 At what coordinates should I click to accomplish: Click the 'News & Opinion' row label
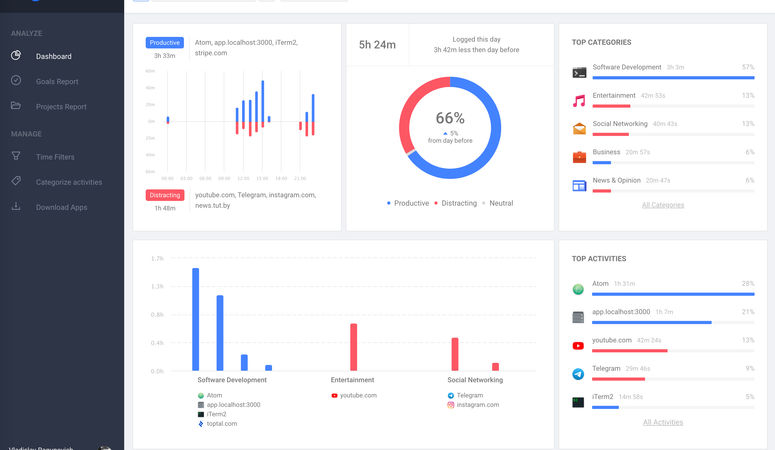(616, 180)
